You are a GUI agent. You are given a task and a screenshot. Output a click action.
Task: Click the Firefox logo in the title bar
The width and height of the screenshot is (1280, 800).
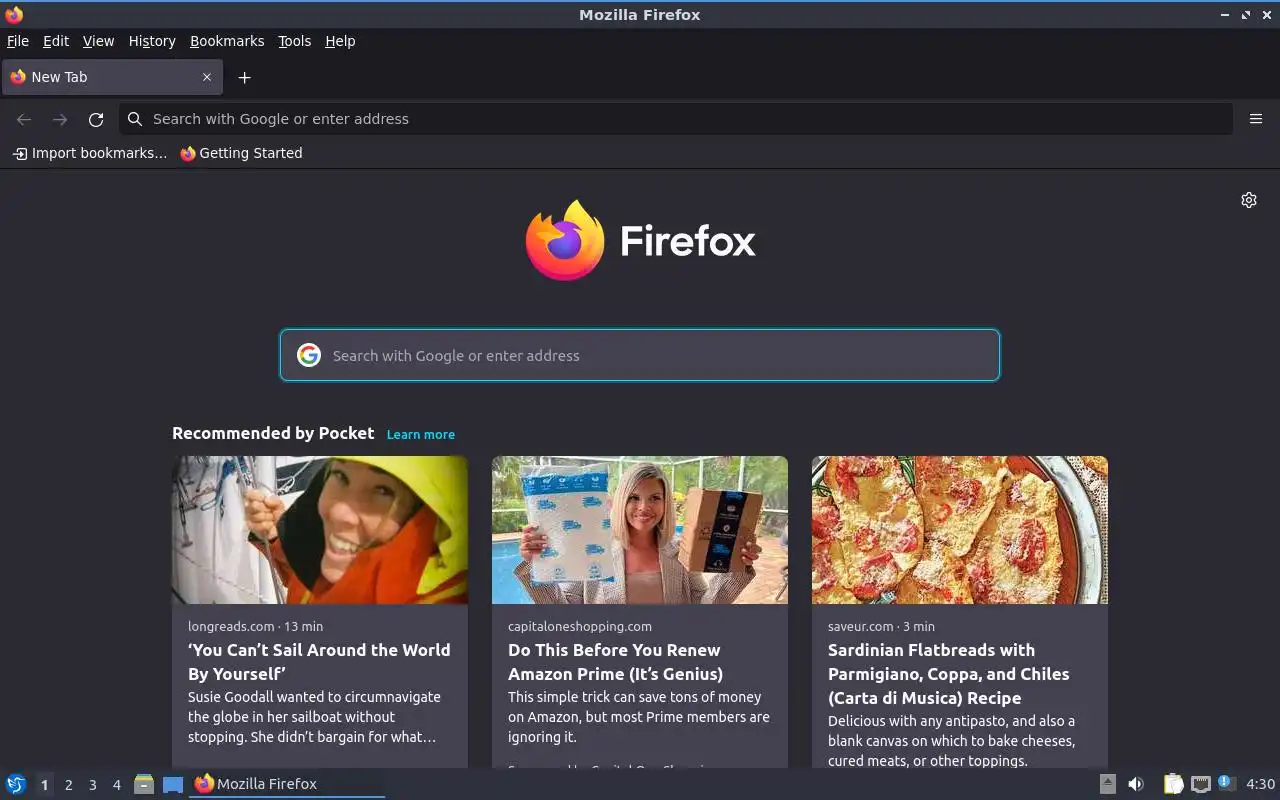click(14, 15)
